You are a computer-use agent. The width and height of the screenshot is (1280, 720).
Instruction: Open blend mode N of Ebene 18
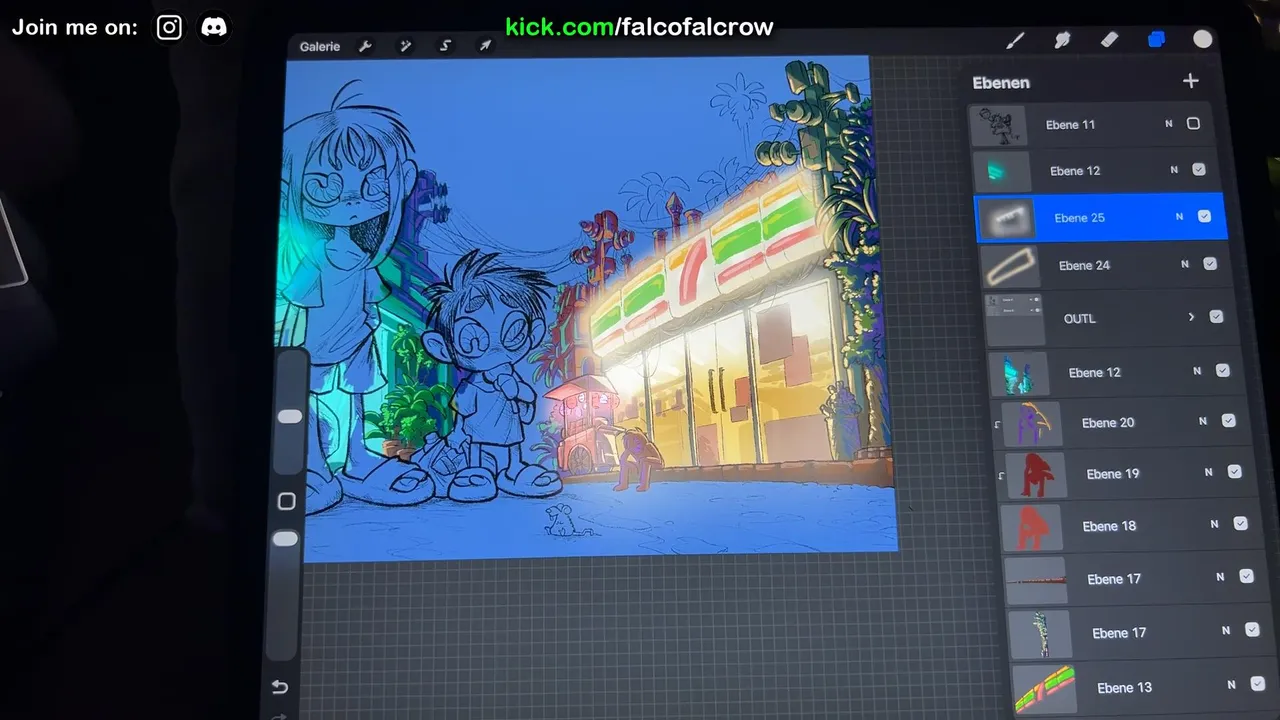[x=1215, y=525]
